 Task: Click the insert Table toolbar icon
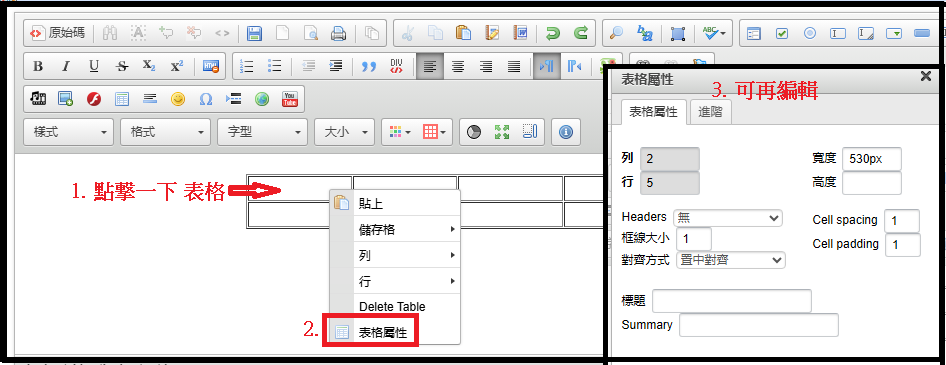point(122,99)
